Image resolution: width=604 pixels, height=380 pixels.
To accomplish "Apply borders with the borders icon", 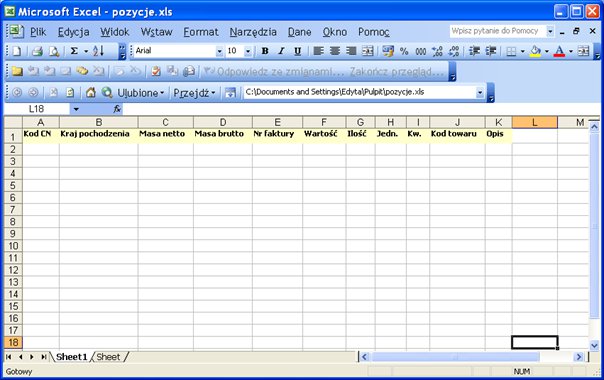I will tap(511, 51).
